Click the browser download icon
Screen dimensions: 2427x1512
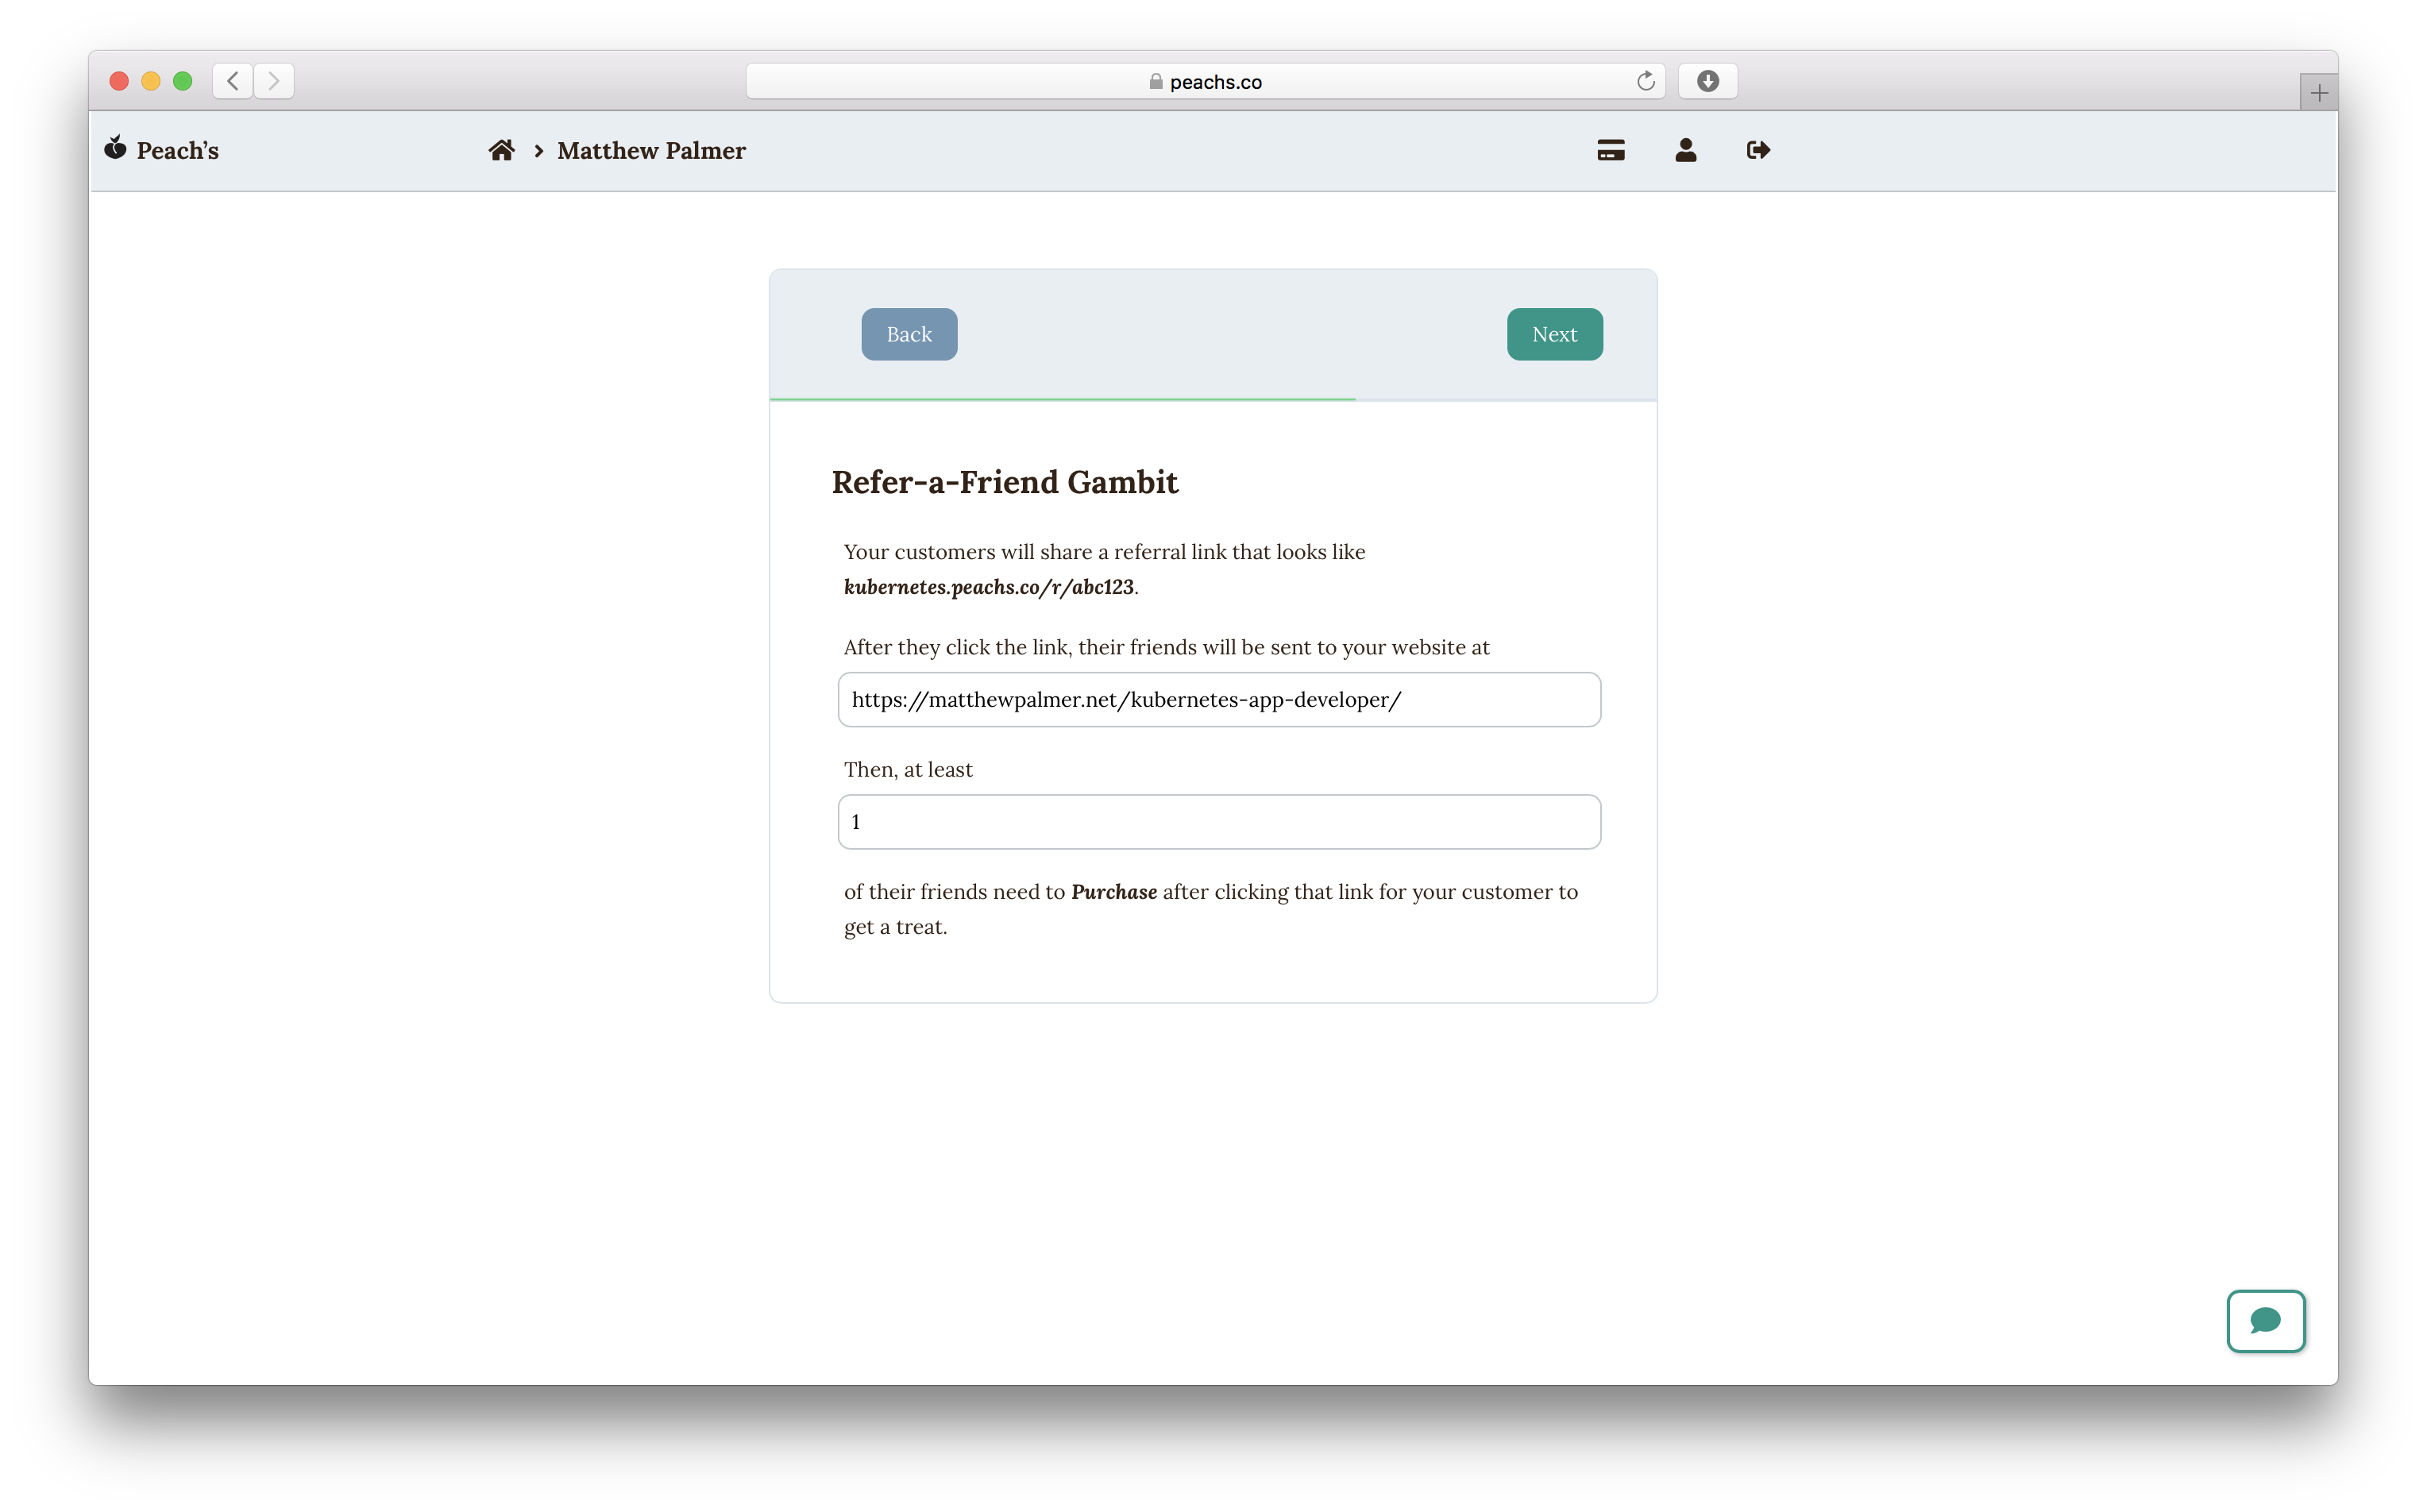point(1707,80)
